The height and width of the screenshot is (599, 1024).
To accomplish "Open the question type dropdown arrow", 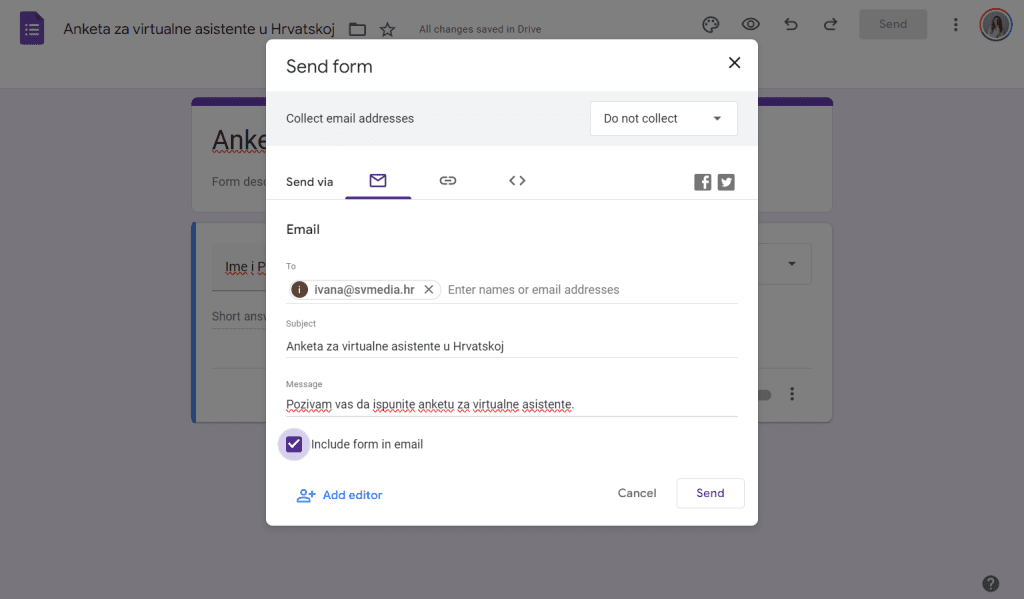I will (x=792, y=264).
